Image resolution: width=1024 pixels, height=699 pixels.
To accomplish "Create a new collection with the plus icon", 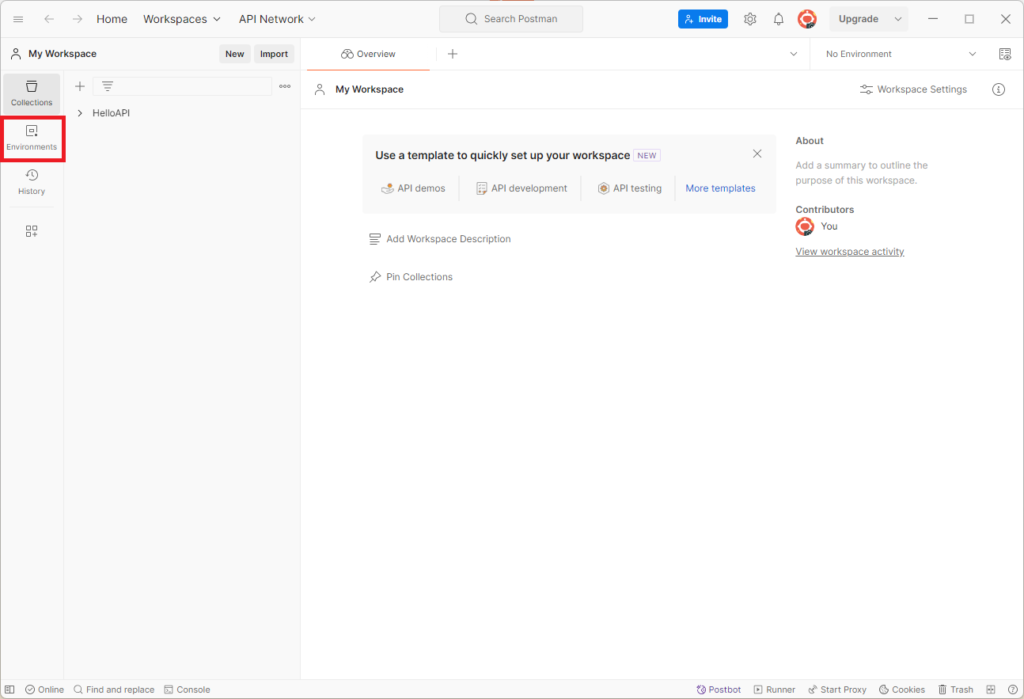I will (x=80, y=86).
